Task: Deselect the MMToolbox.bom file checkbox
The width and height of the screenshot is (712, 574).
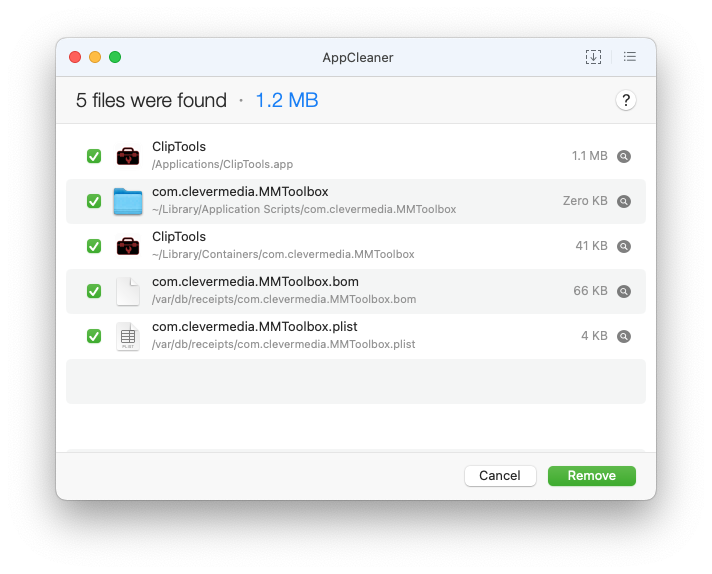Action: [x=94, y=291]
